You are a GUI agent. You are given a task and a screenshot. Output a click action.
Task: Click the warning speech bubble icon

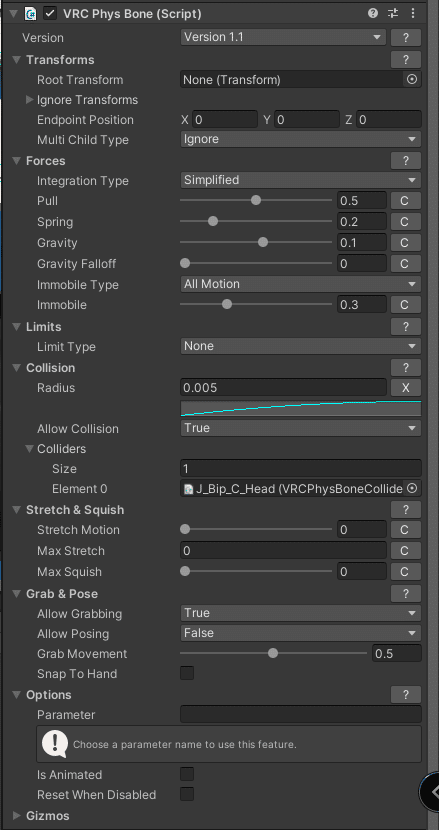[55, 744]
